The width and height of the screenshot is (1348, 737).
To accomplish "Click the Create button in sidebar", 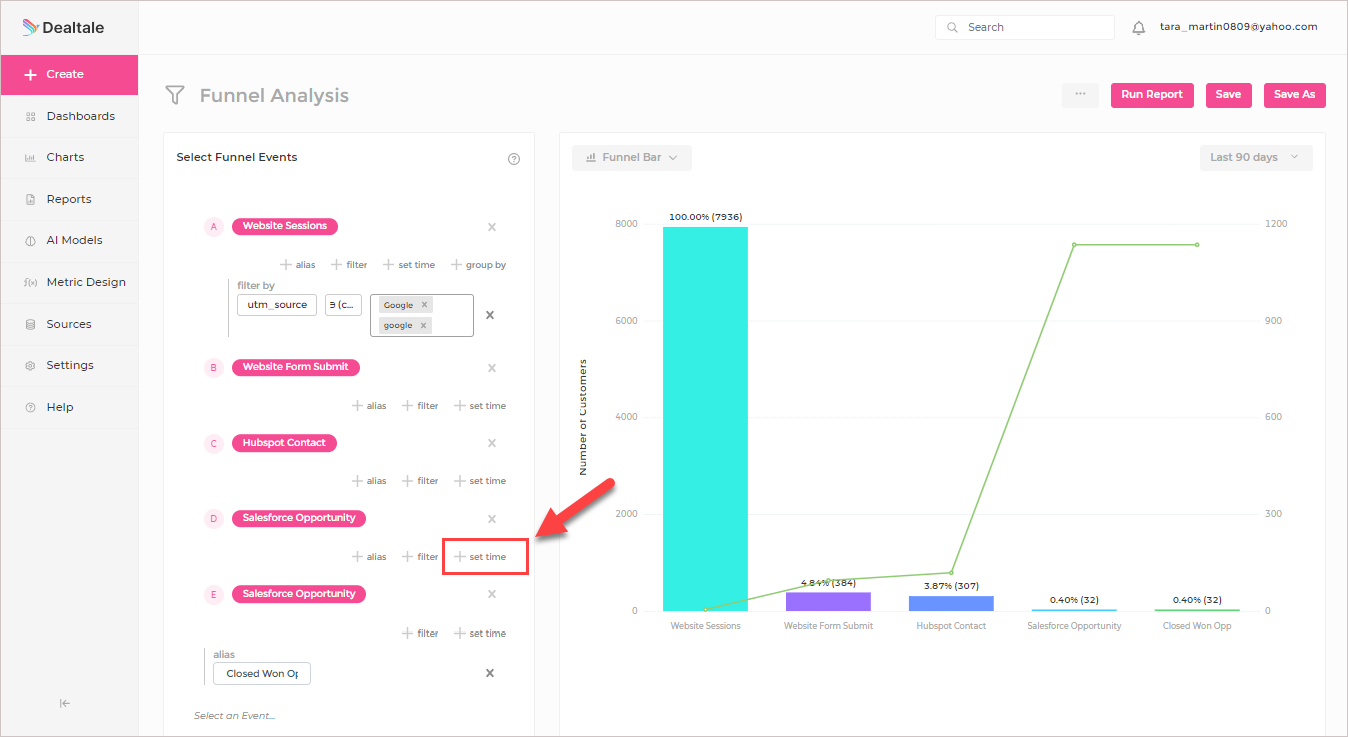I will [x=69, y=75].
